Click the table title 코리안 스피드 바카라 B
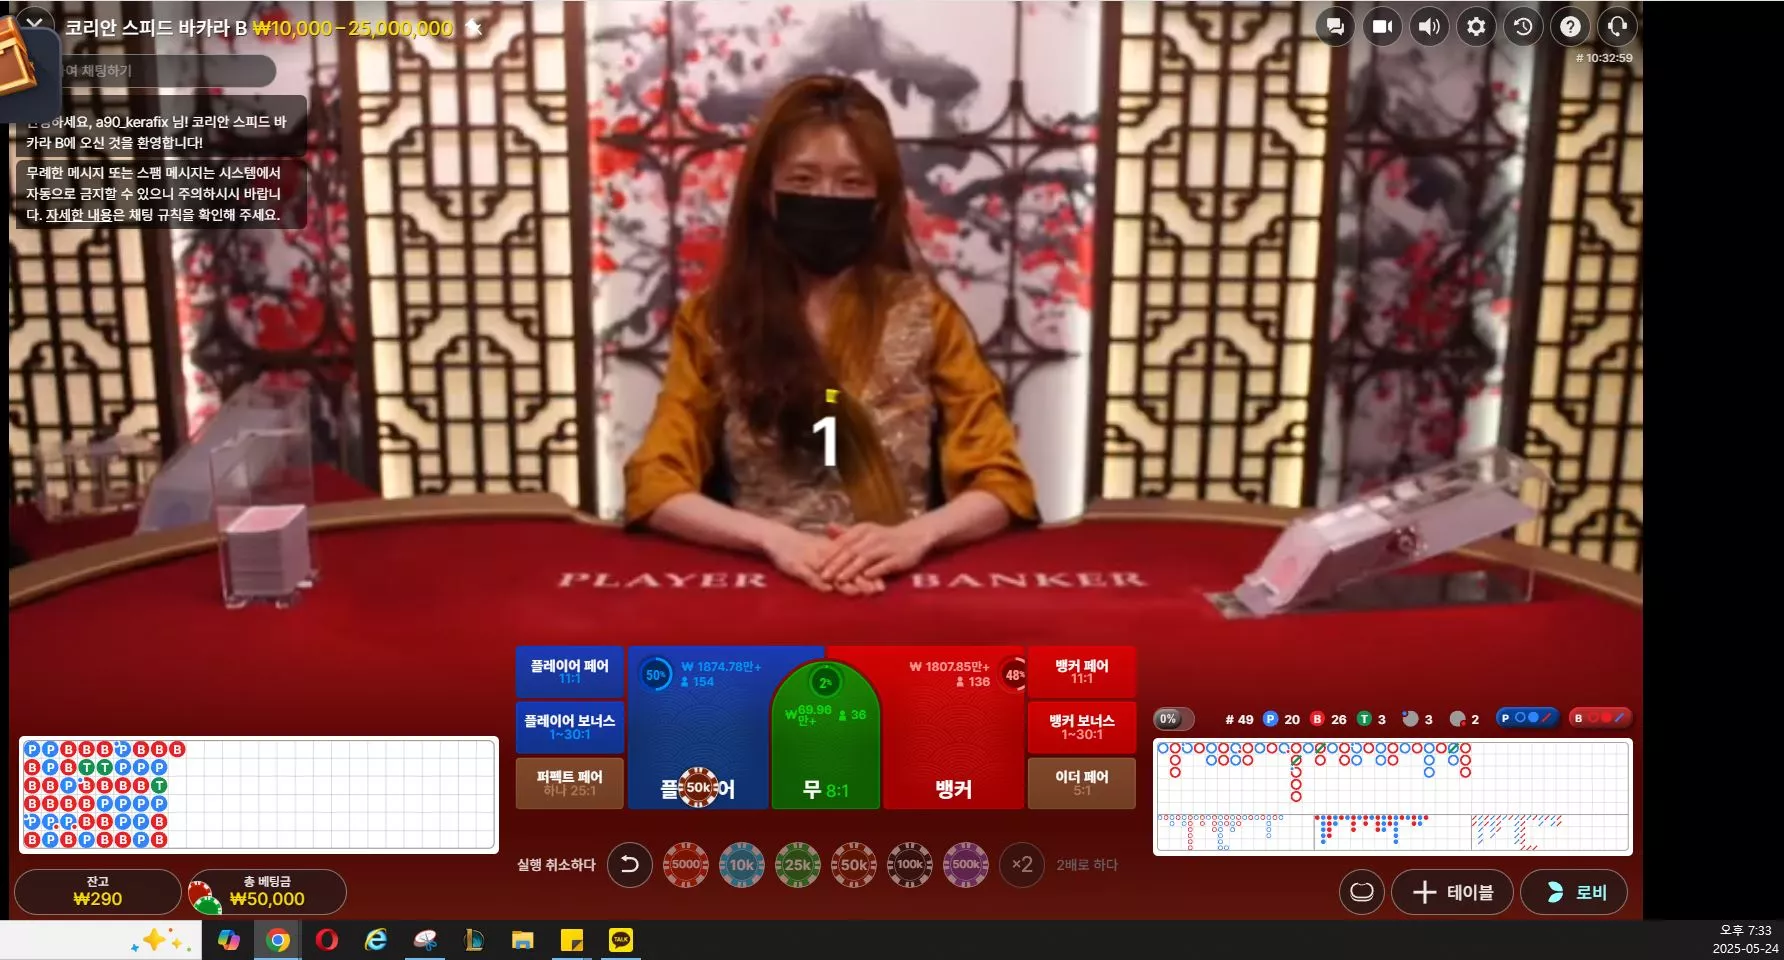 [156, 28]
